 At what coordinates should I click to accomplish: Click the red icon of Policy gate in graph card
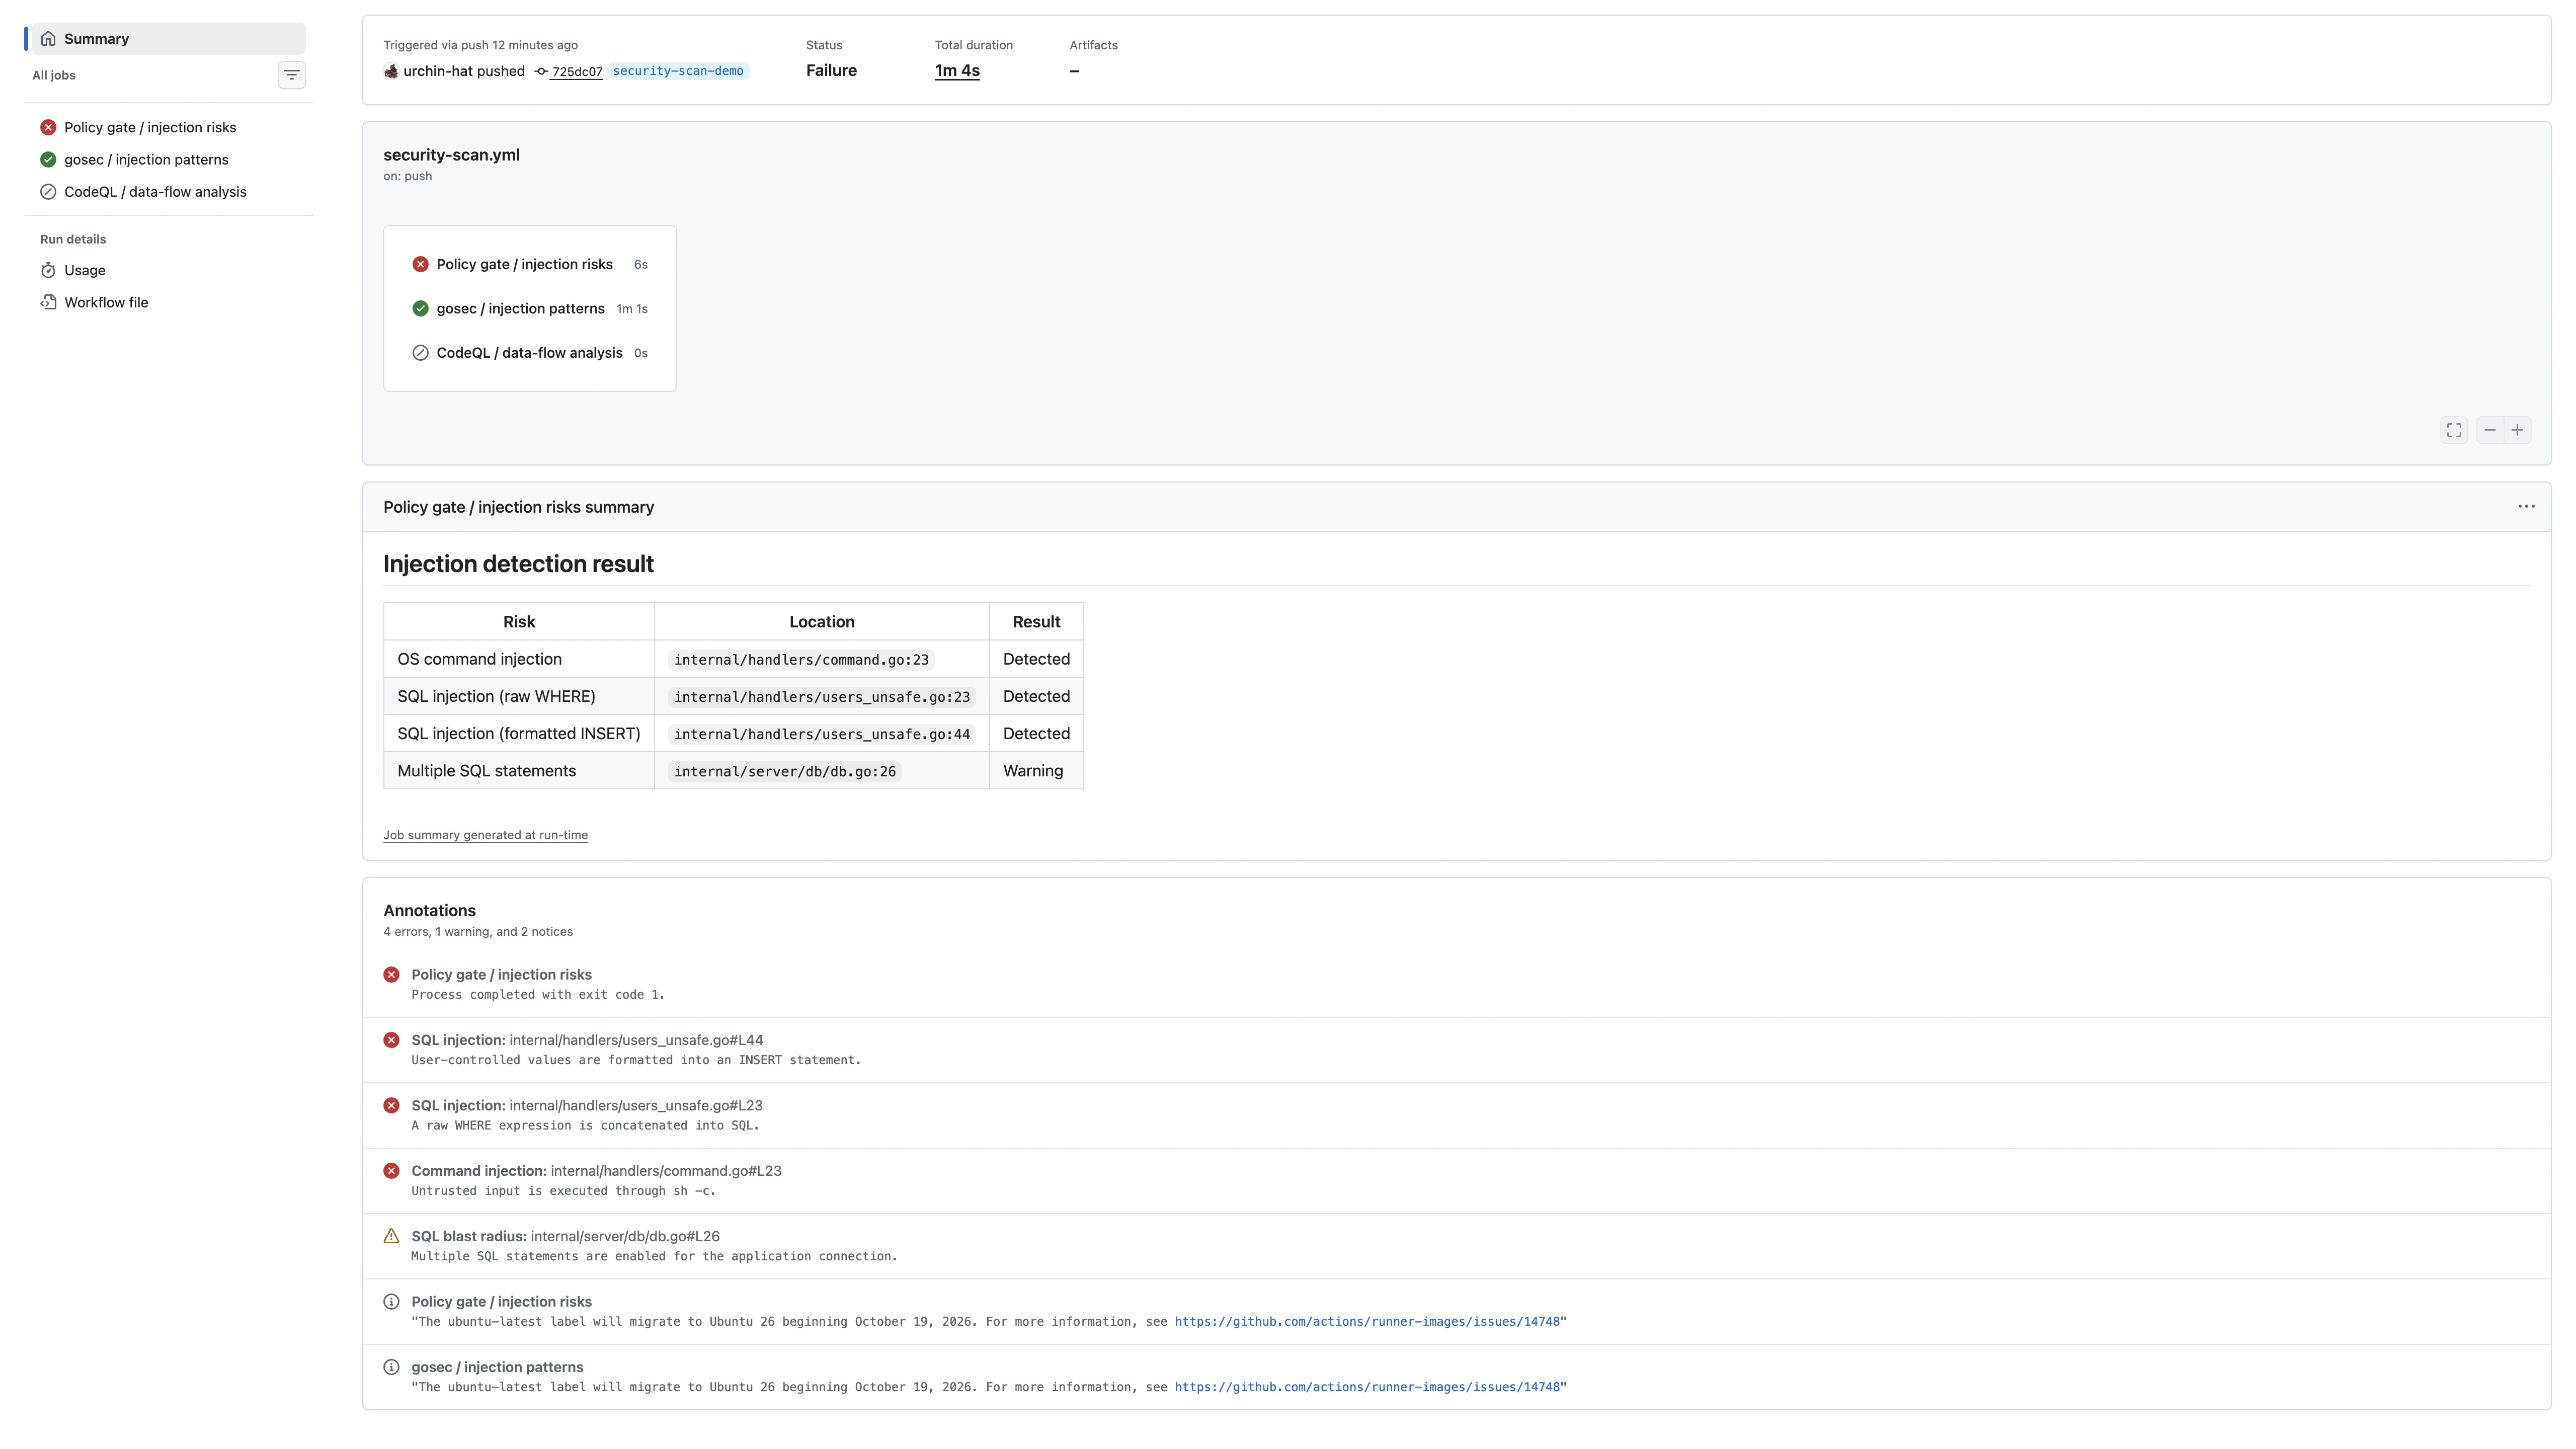click(x=420, y=264)
